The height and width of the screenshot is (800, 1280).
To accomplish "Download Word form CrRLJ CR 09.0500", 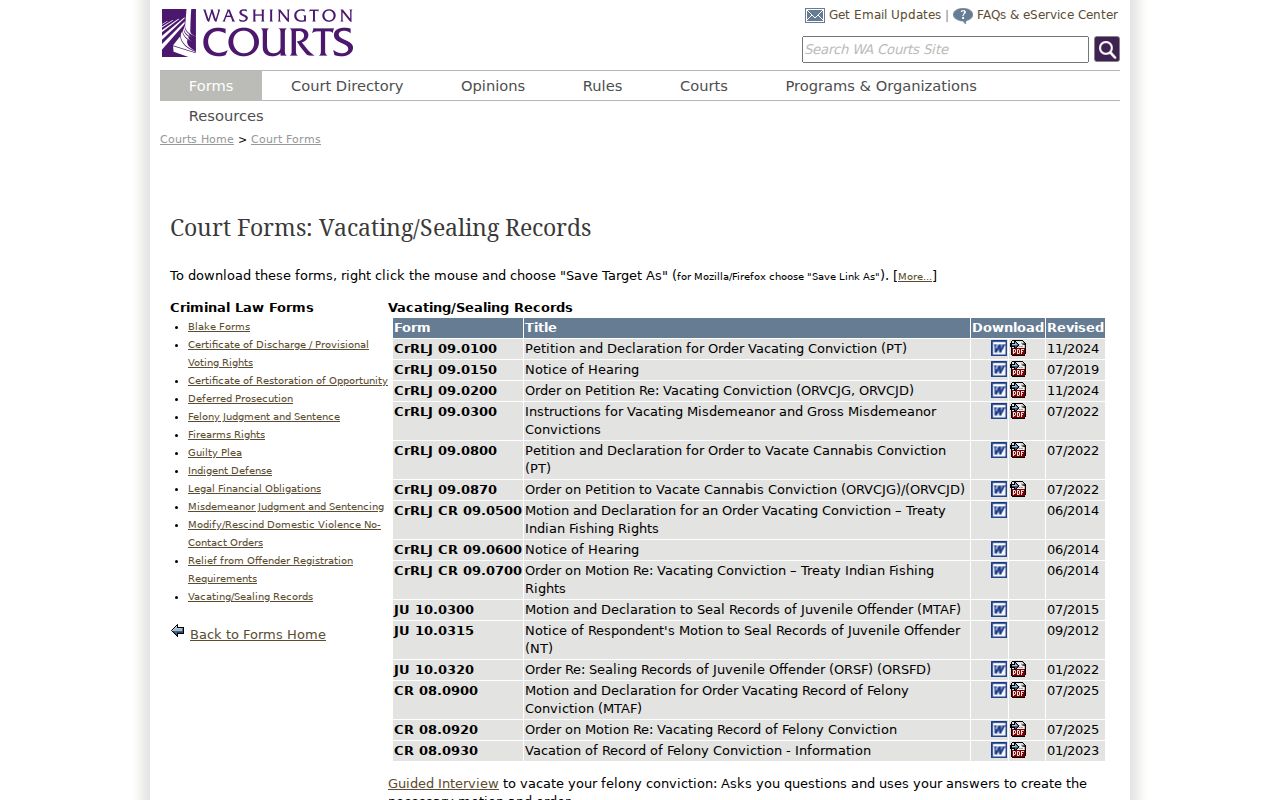I will pos(999,510).
